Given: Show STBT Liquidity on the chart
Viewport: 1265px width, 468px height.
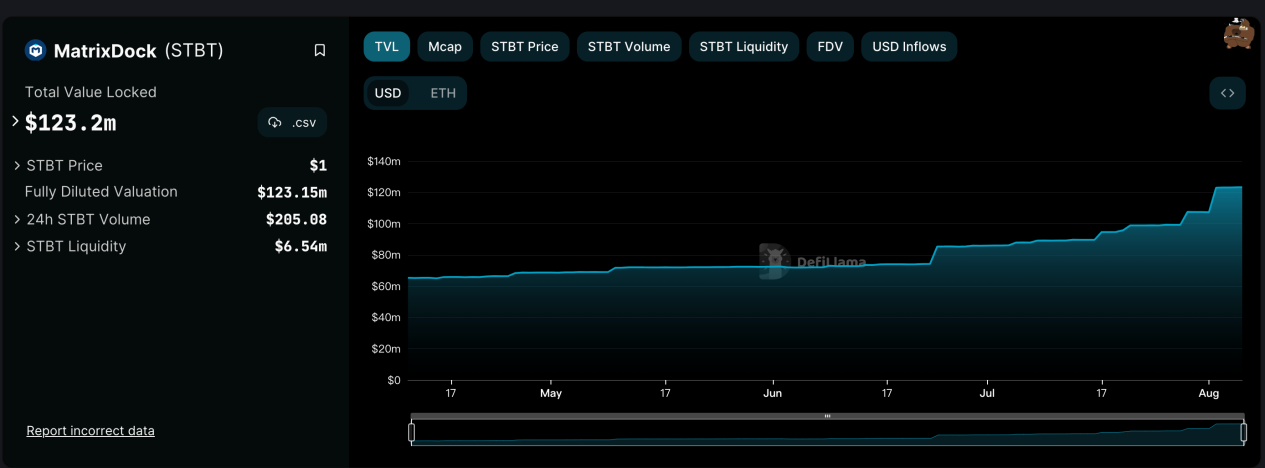Looking at the screenshot, I should pyautogui.click(x=744, y=46).
